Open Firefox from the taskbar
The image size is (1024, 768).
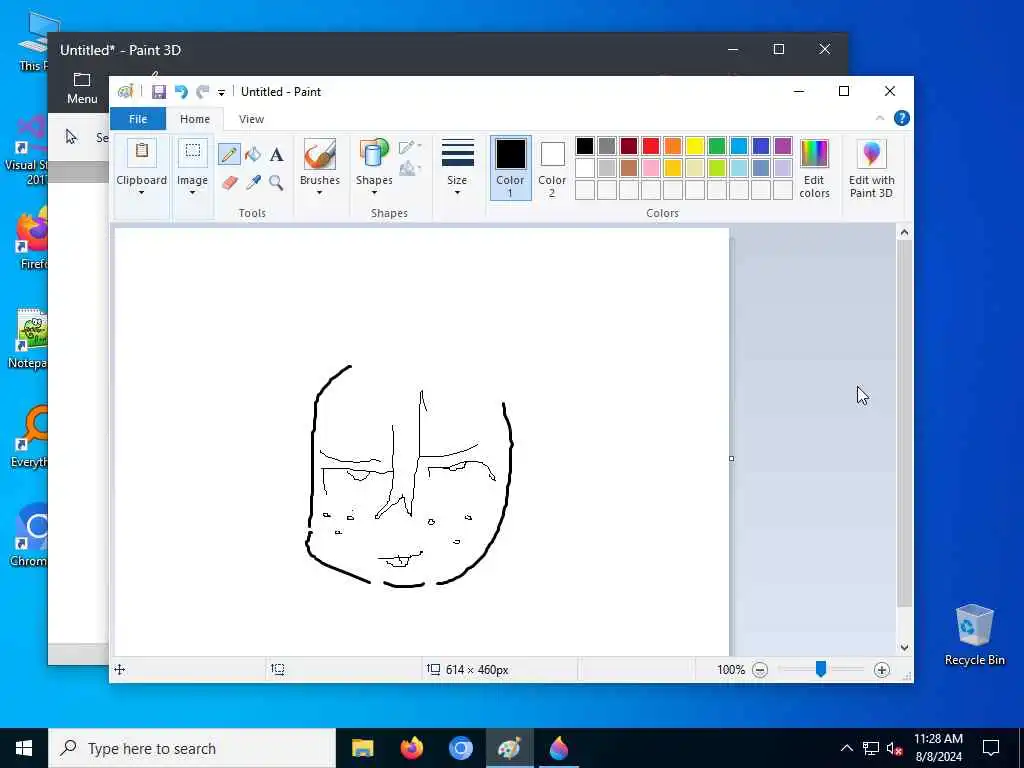tap(411, 748)
